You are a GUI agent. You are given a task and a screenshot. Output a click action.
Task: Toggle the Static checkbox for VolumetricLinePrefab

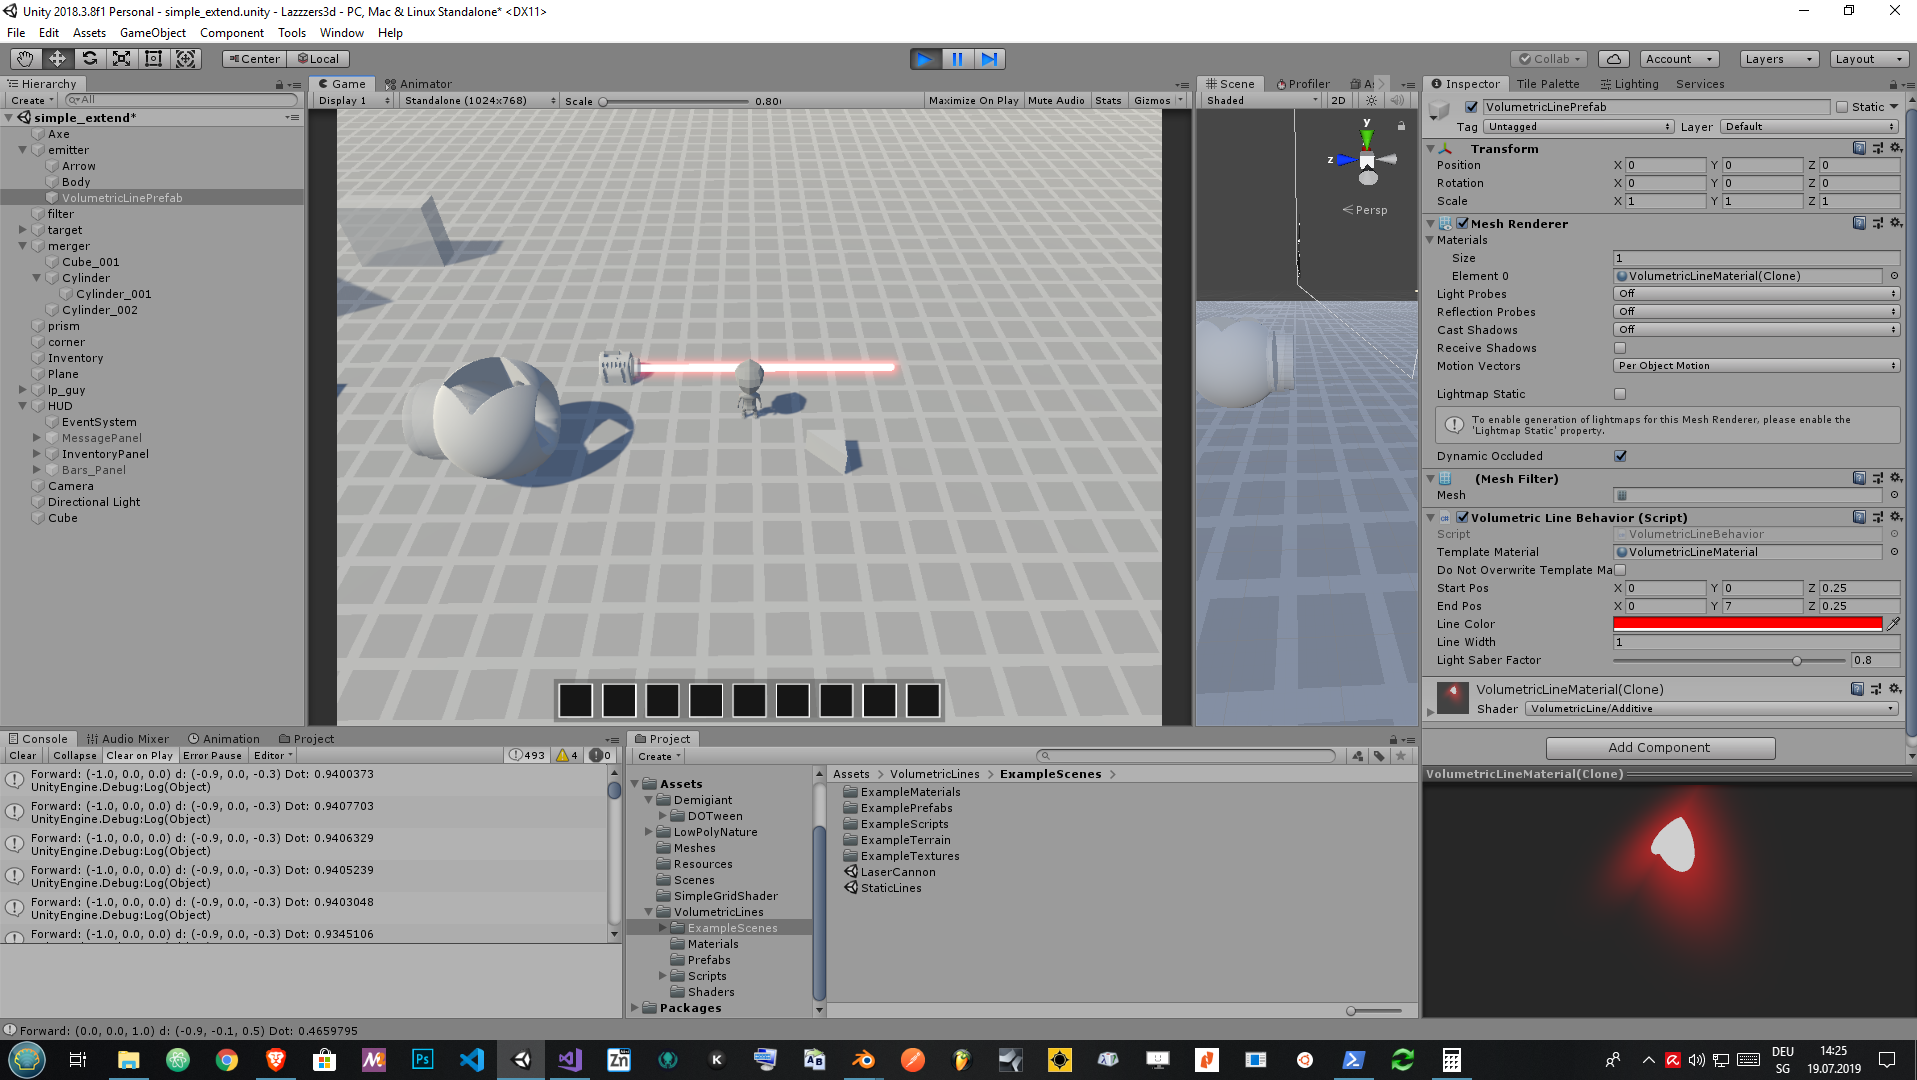click(1842, 107)
